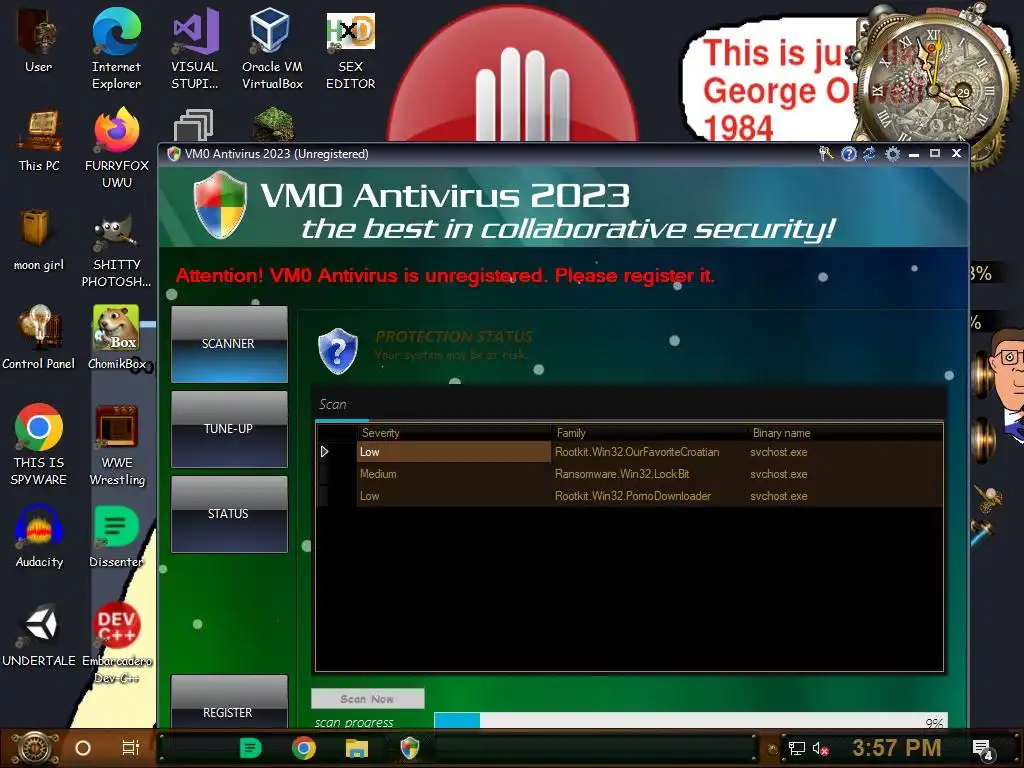Click svchost.exe in the LockBit row
Viewport: 1024px width, 768px height.
(778, 474)
